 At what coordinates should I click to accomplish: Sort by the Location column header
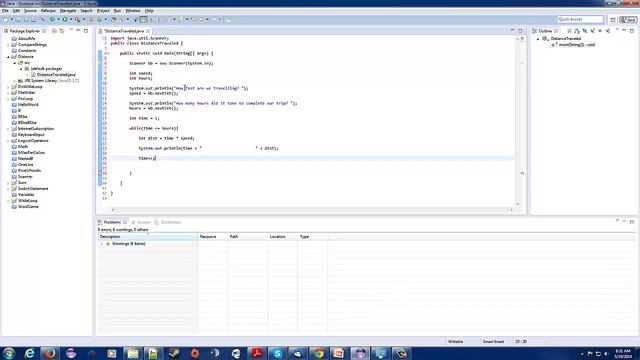282,237
